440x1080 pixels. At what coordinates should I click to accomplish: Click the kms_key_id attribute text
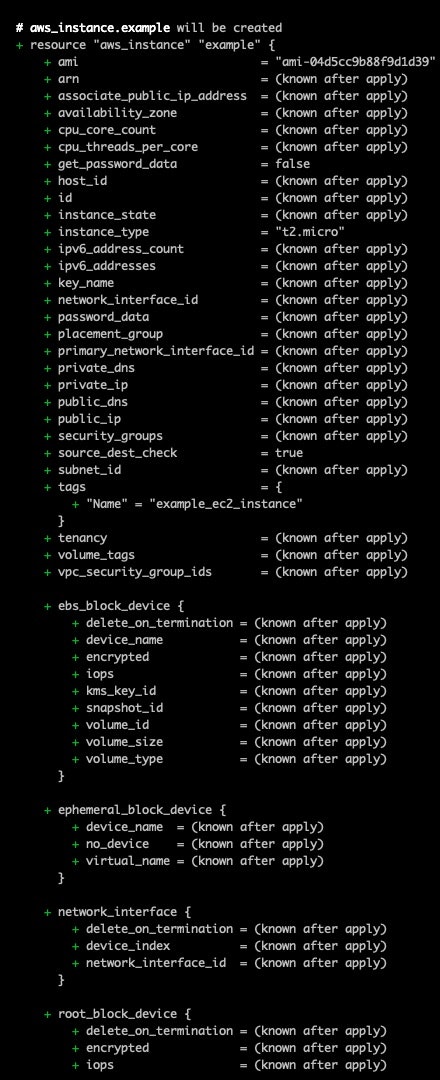coord(121,691)
